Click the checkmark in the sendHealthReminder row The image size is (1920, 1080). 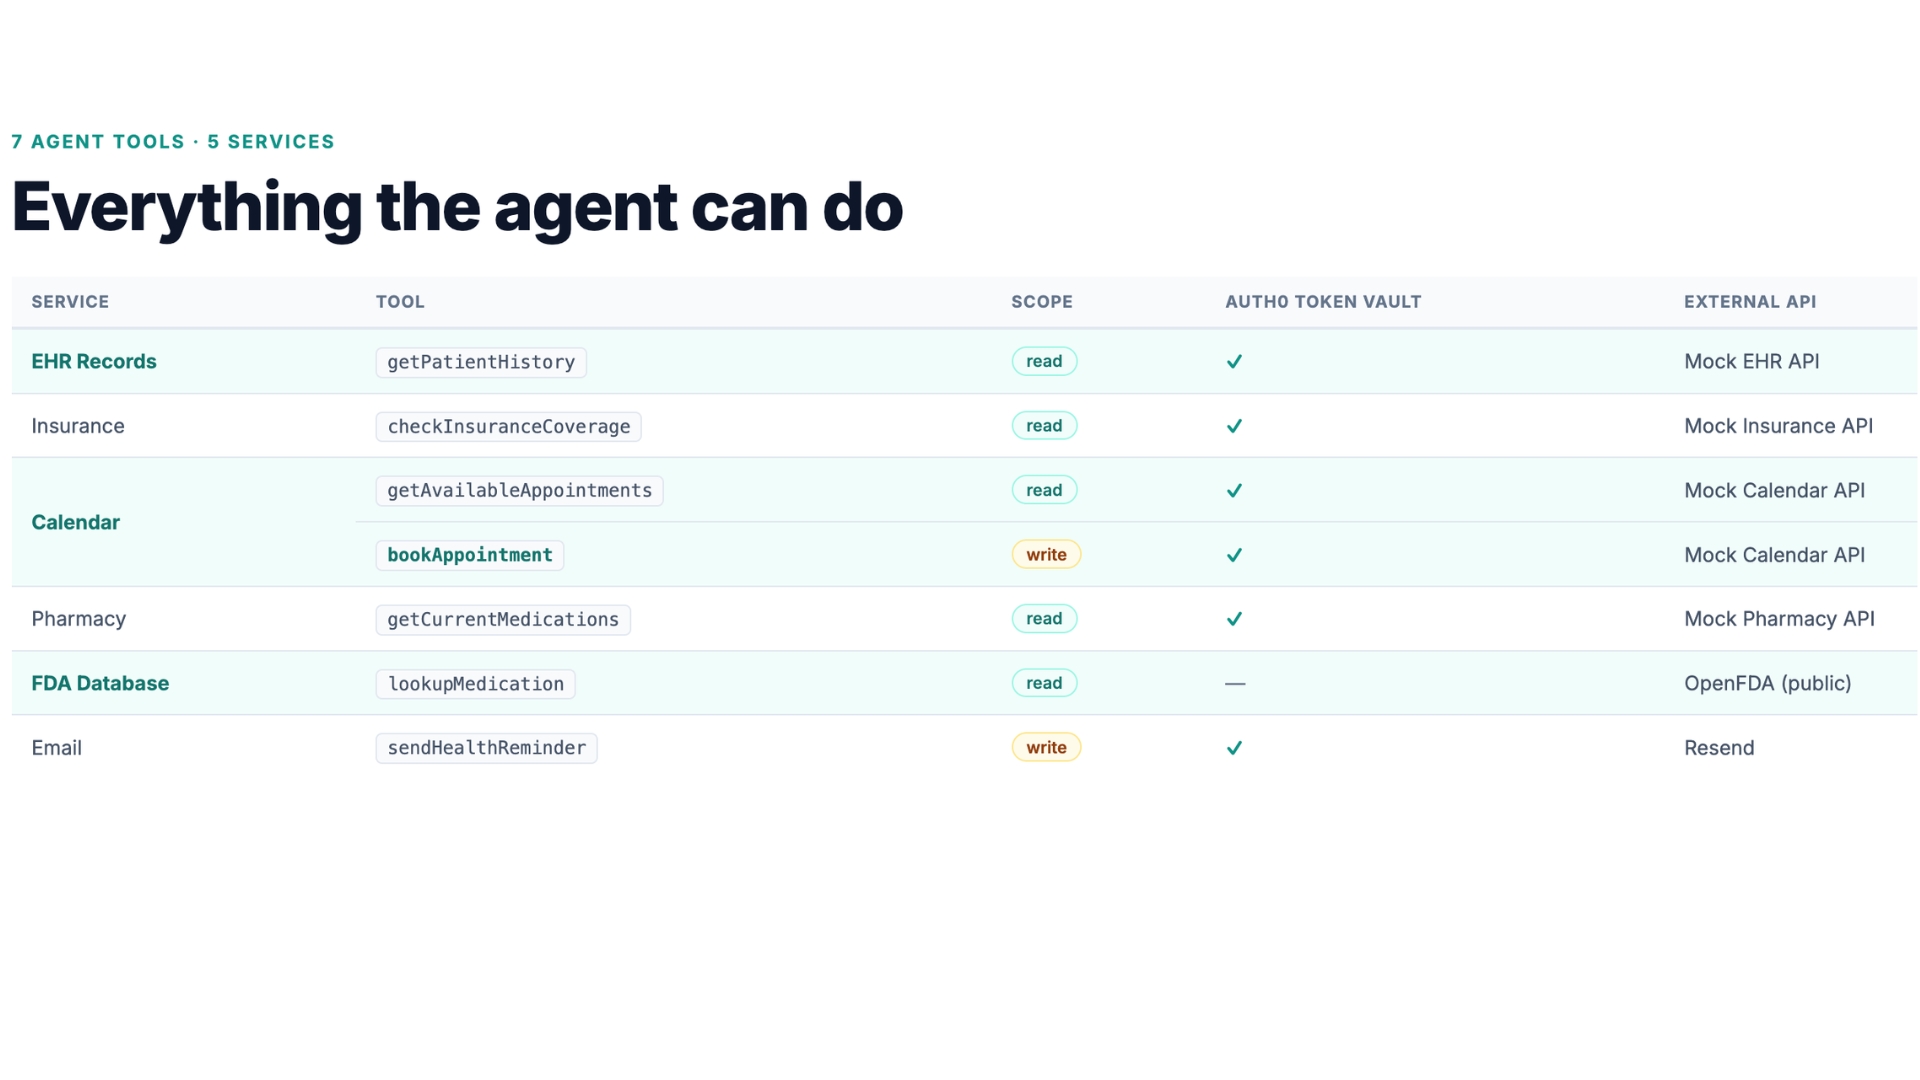pos(1234,748)
